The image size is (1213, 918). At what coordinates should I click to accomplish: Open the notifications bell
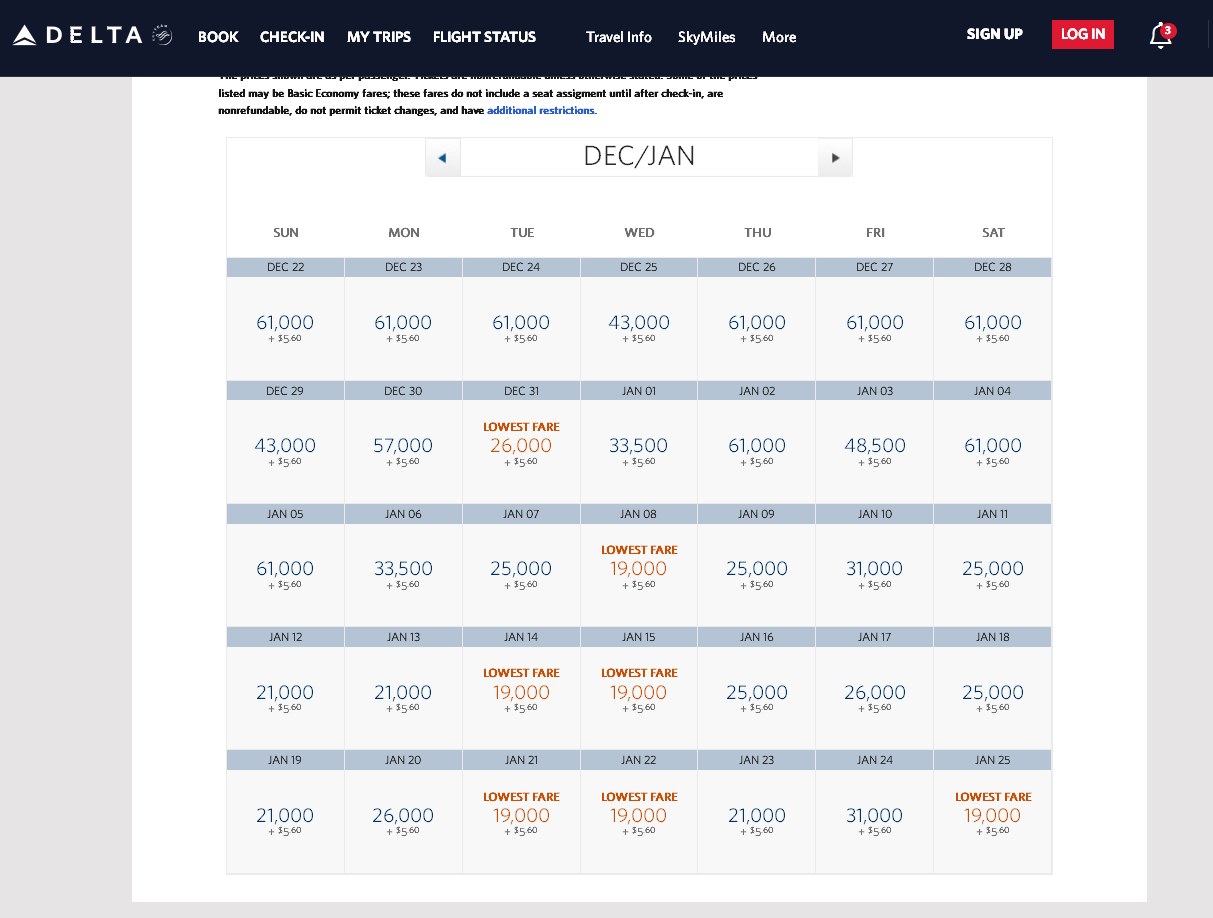[1160, 35]
